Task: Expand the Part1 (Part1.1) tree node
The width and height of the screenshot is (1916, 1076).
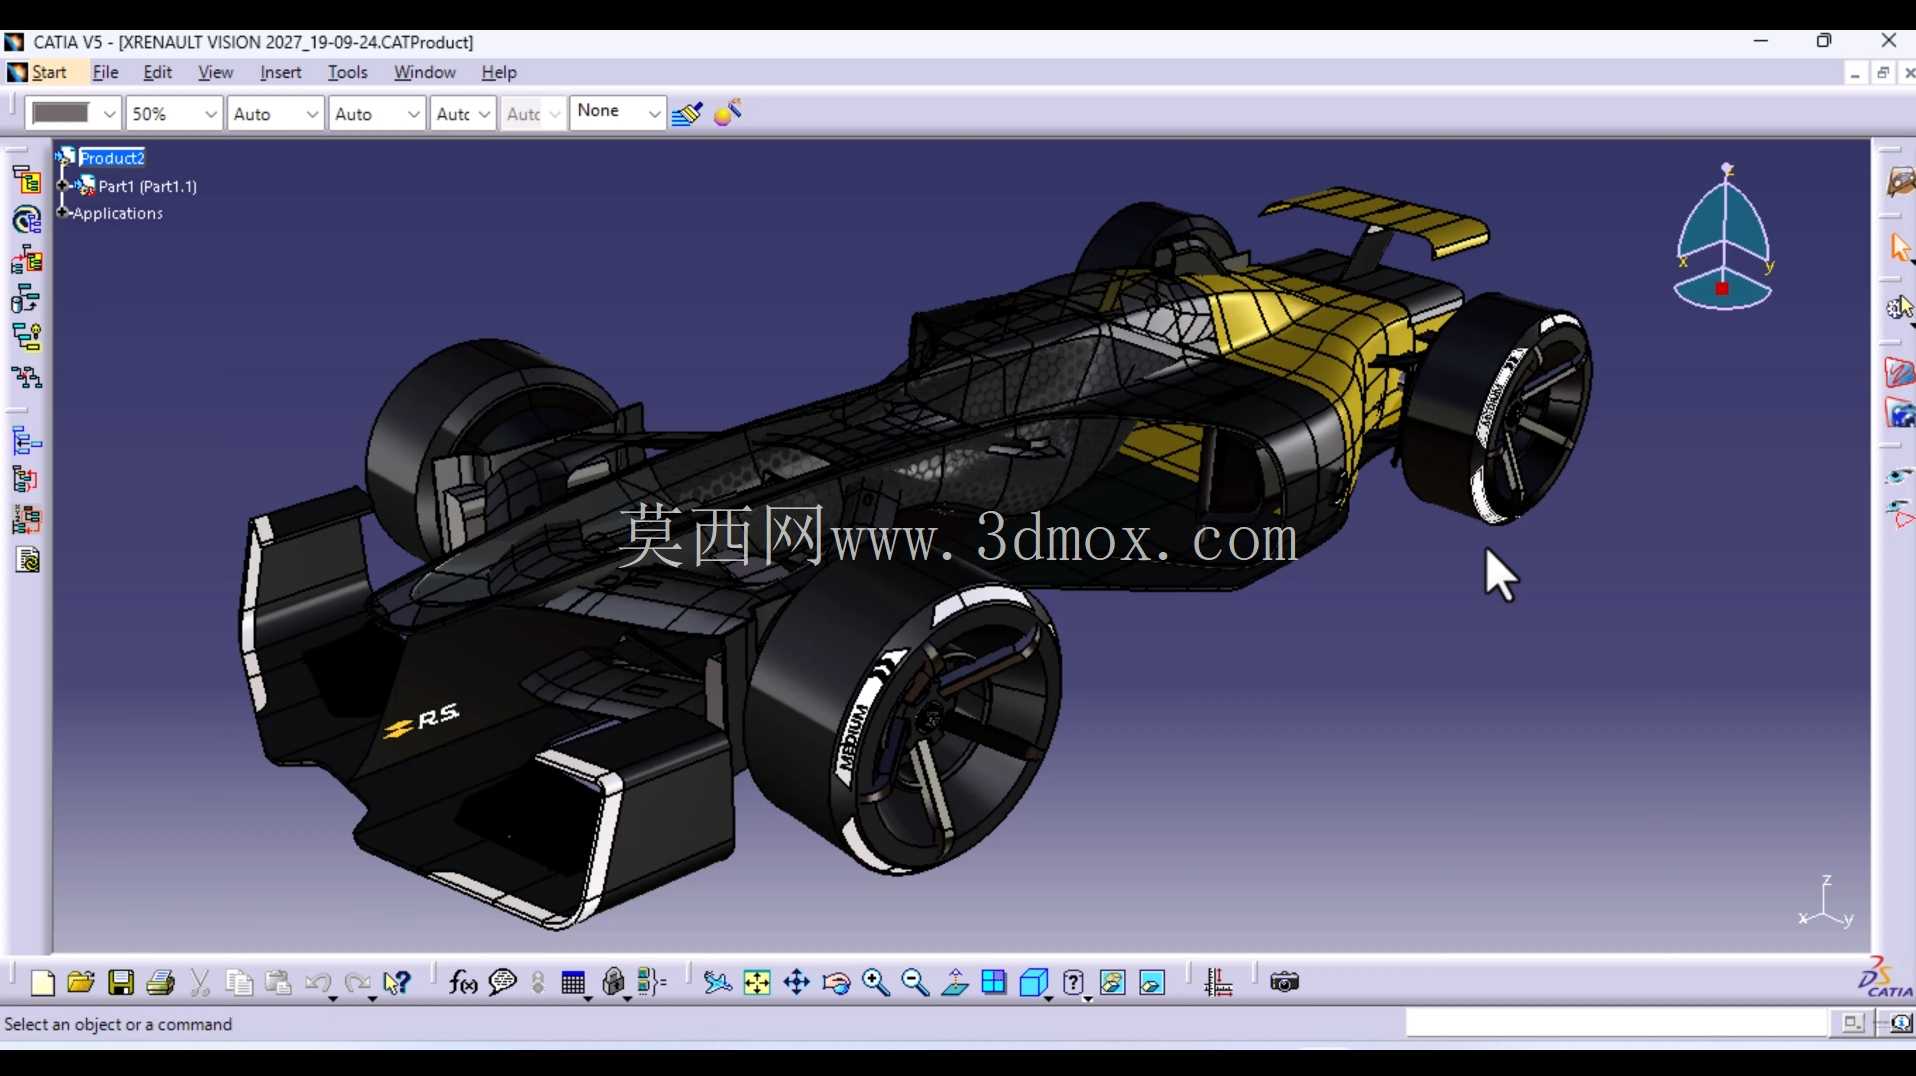Action: point(64,186)
